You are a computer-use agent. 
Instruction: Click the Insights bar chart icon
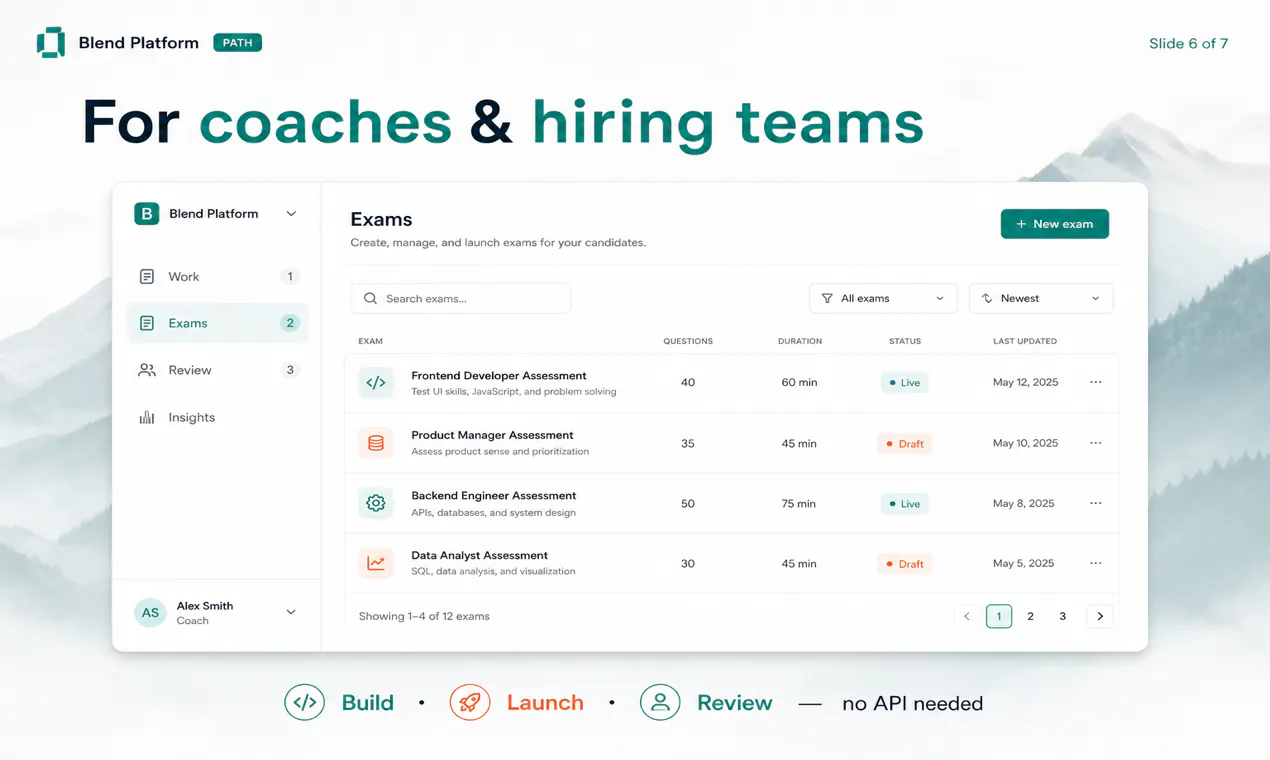tap(147, 417)
